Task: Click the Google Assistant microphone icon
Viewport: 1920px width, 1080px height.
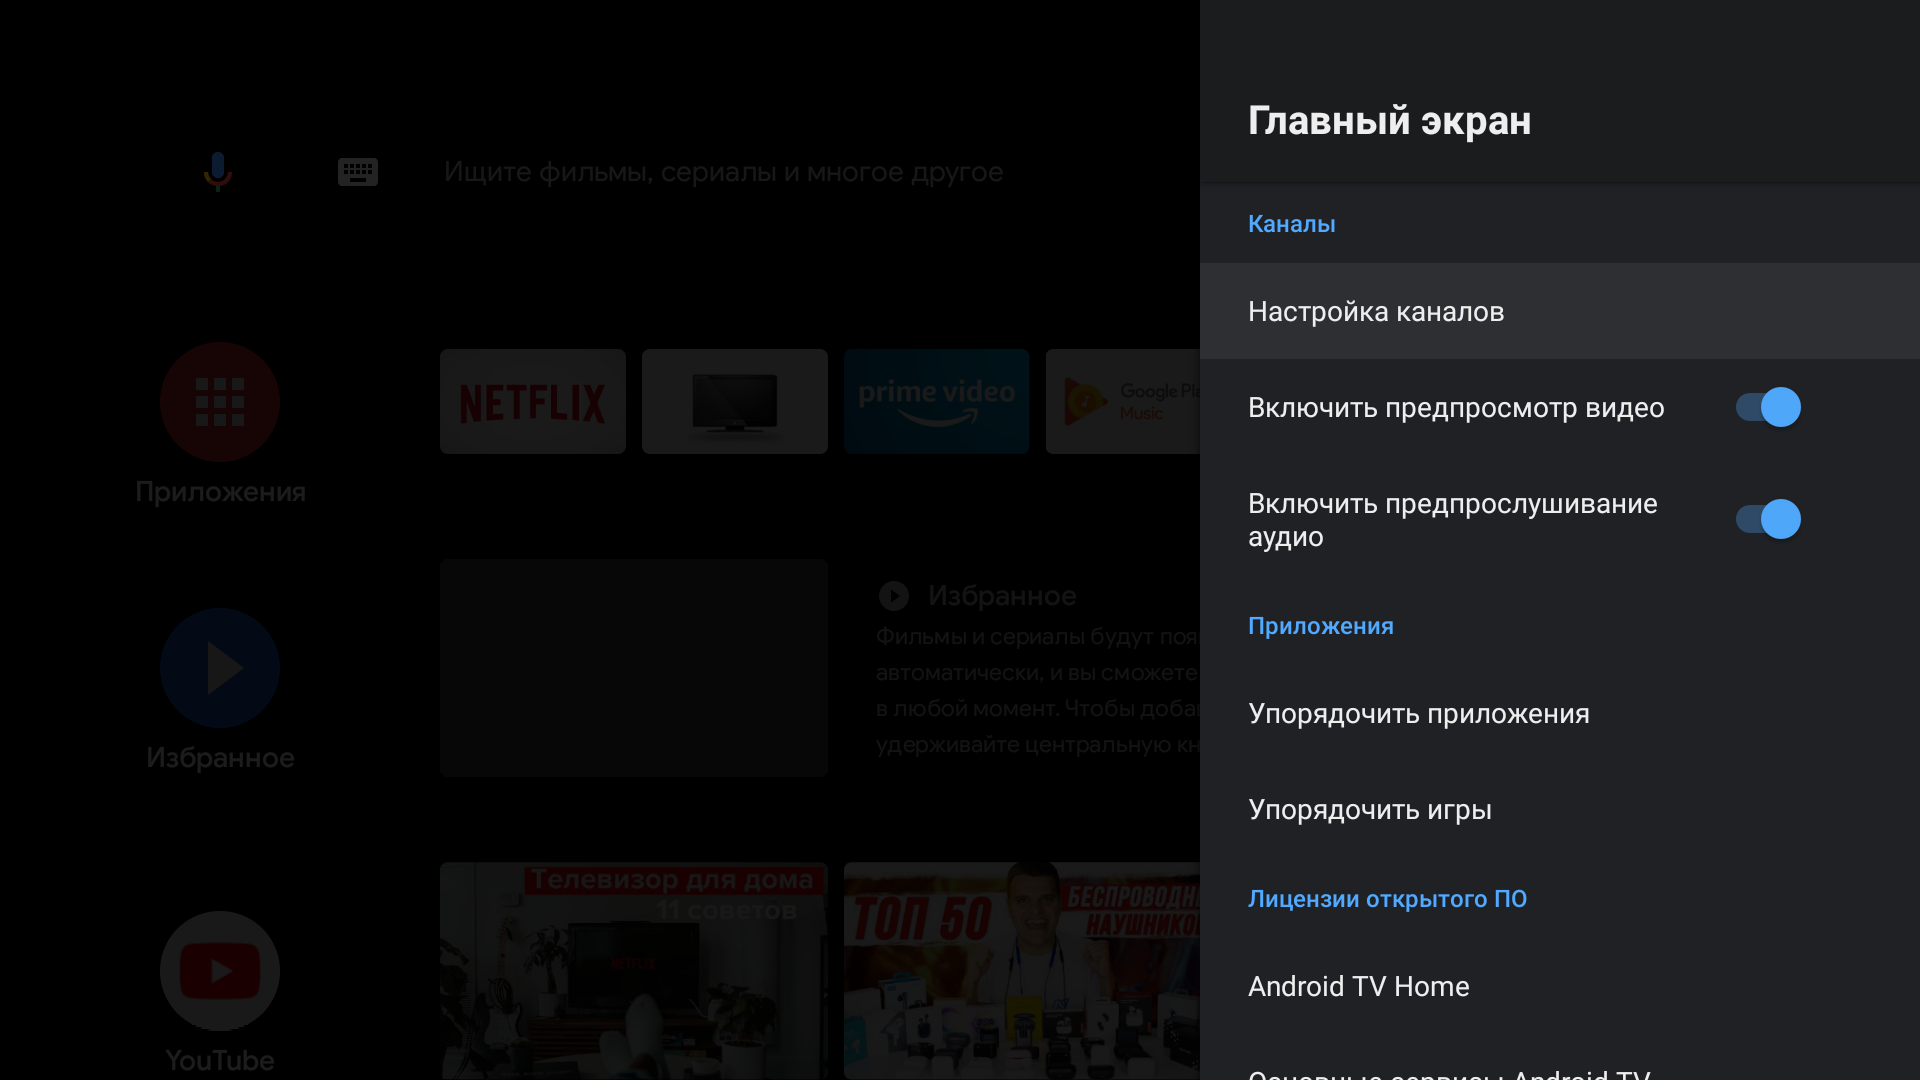Action: click(x=218, y=171)
